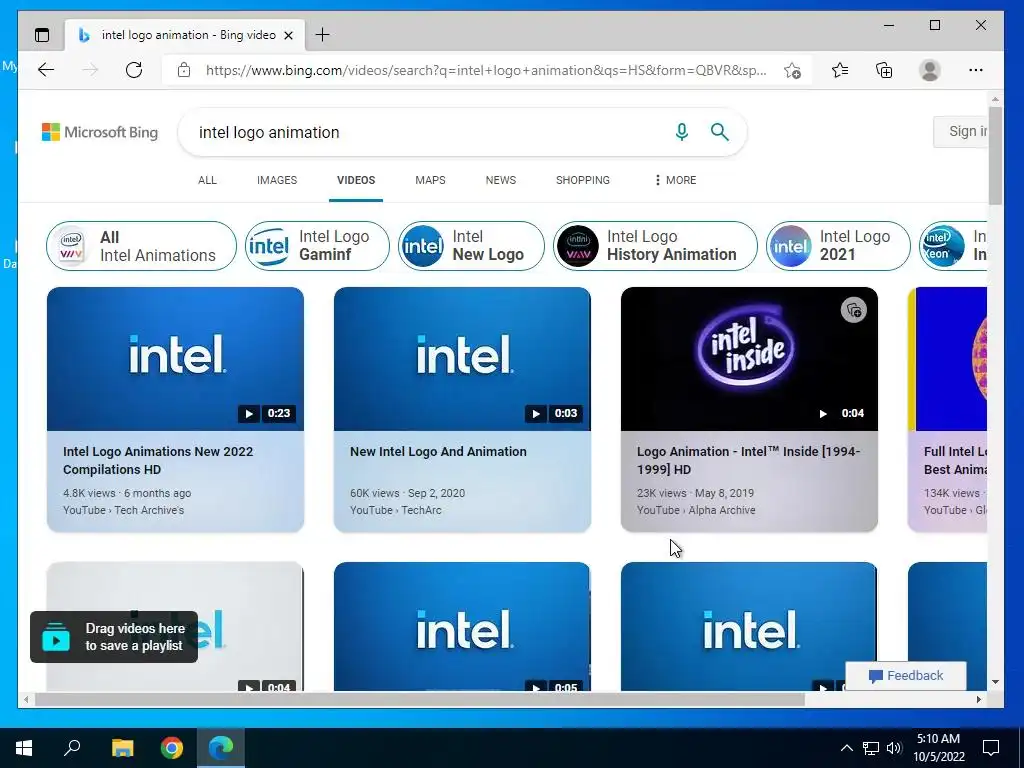1024x768 pixels.
Task: Click the vertical scrollbar up arrow
Action: pyautogui.click(x=995, y=99)
